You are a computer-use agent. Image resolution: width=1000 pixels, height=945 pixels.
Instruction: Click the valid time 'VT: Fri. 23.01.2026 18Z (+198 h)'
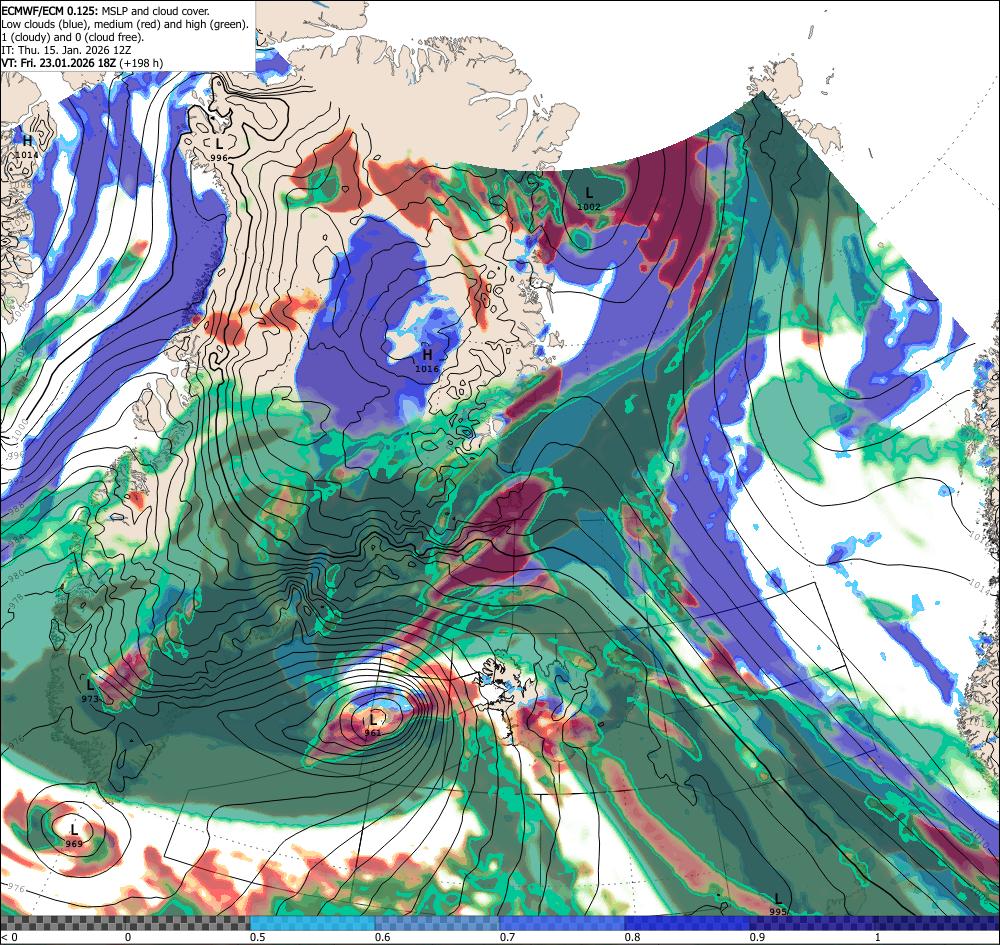click(82, 62)
